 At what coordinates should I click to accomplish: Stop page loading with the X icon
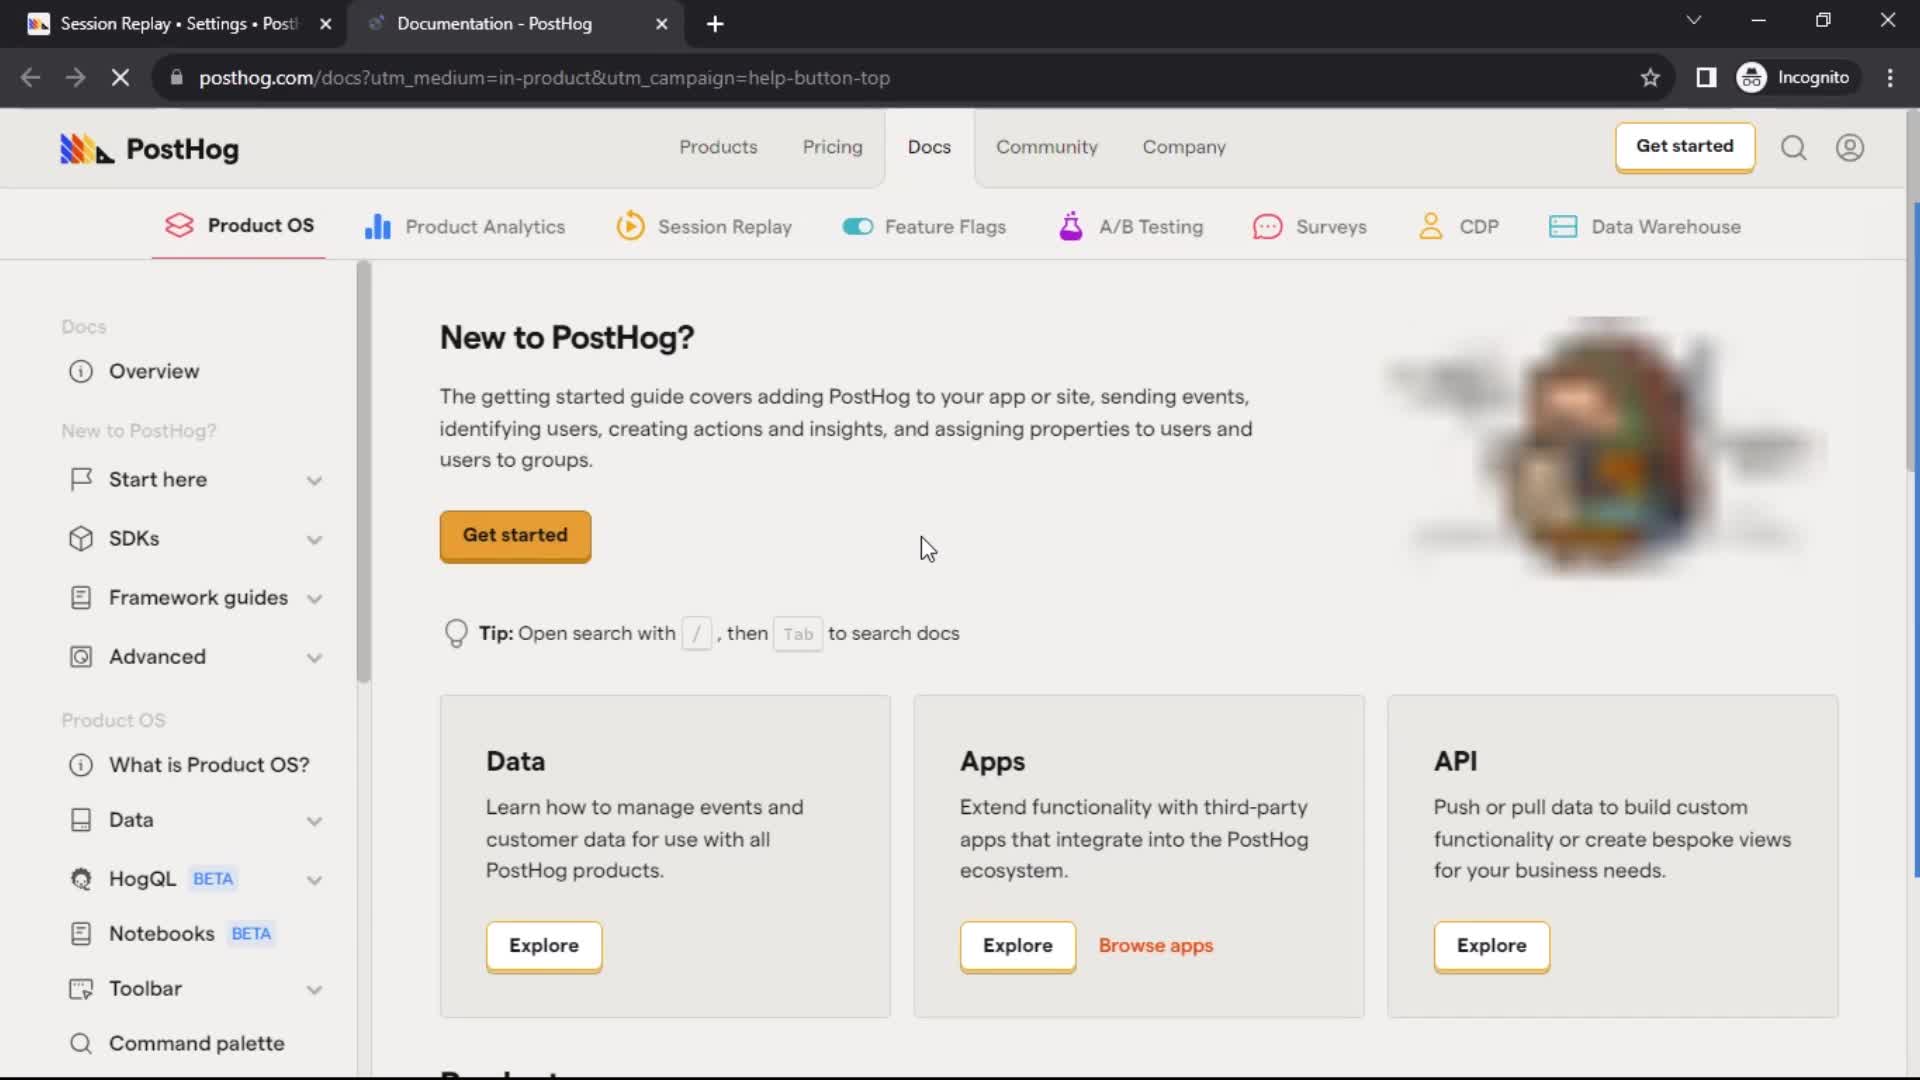point(120,78)
